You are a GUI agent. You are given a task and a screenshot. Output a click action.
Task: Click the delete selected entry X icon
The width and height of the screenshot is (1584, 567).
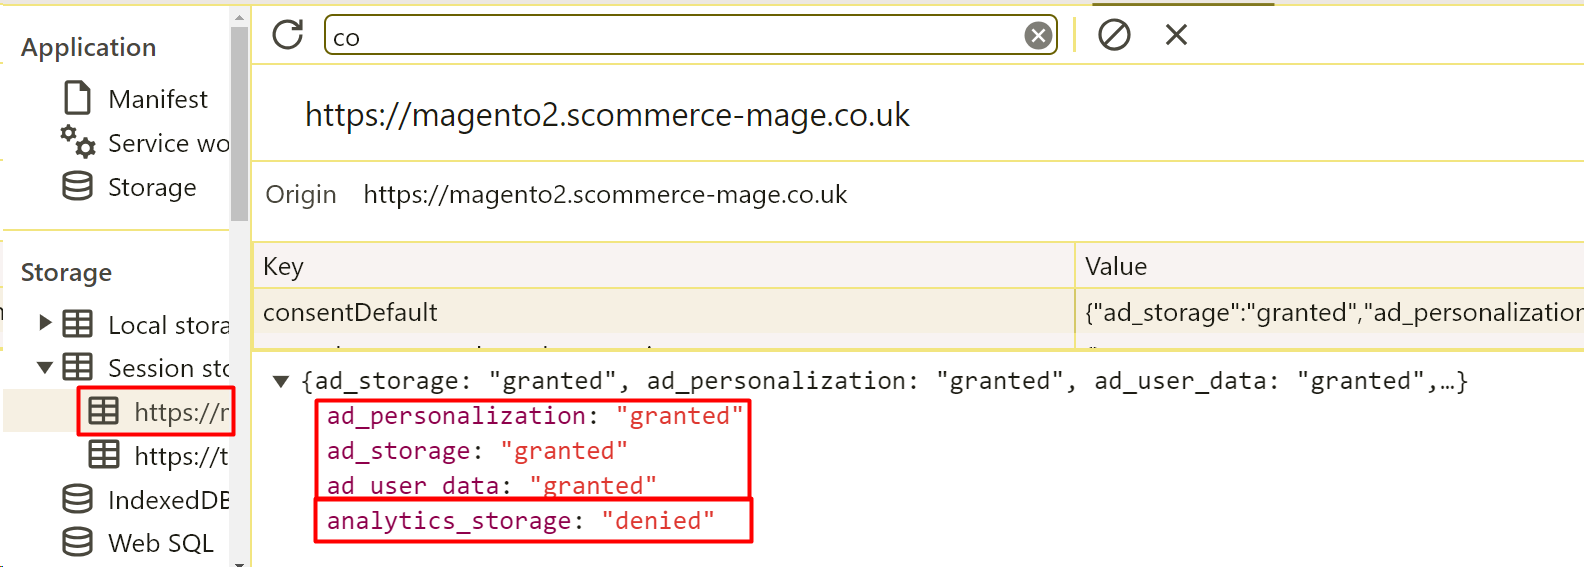pos(1176,35)
